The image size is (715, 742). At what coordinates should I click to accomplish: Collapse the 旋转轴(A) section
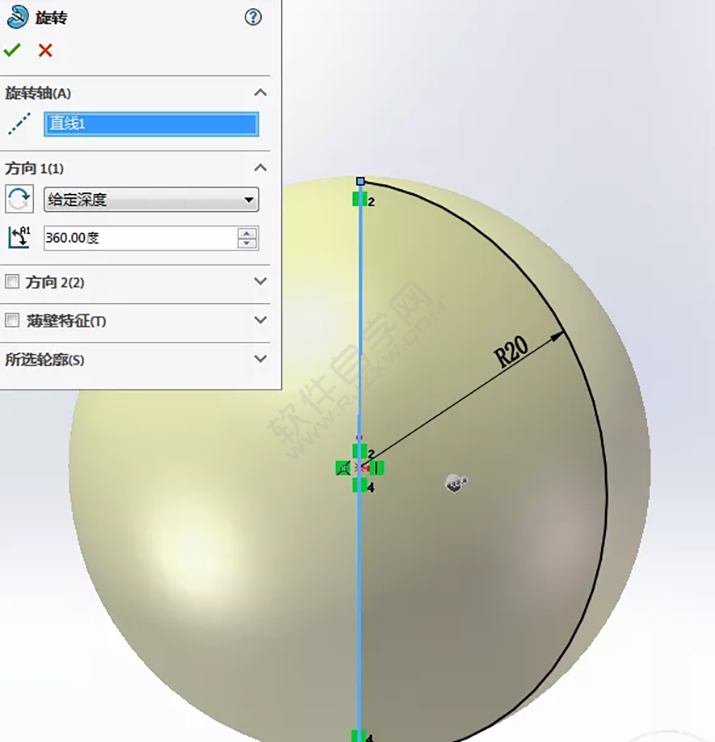[260, 92]
